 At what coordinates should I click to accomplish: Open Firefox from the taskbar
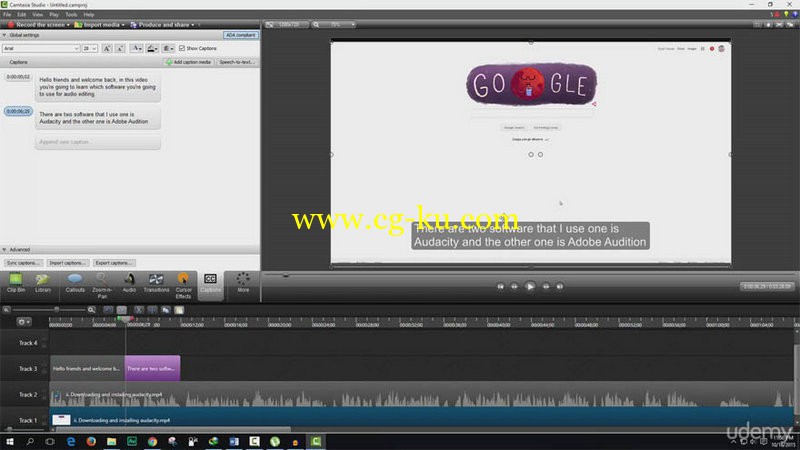click(91, 442)
